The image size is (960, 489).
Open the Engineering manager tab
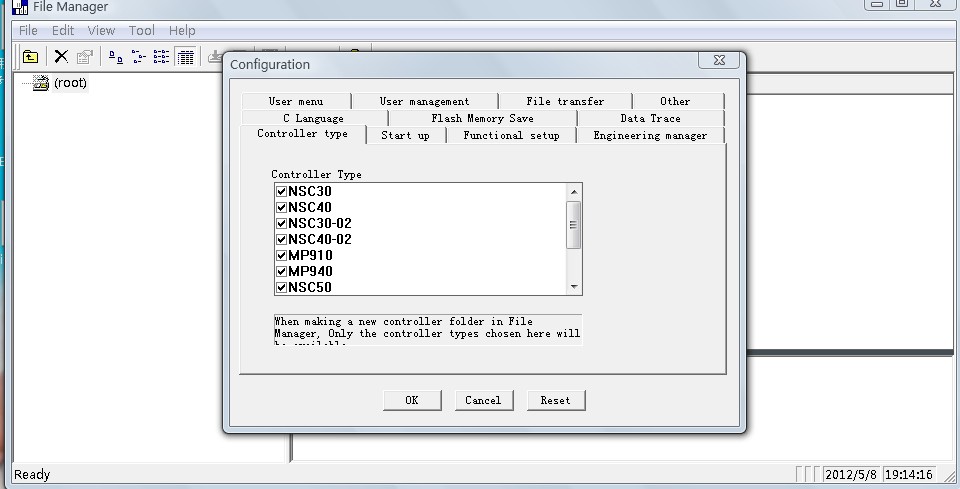point(649,135)
